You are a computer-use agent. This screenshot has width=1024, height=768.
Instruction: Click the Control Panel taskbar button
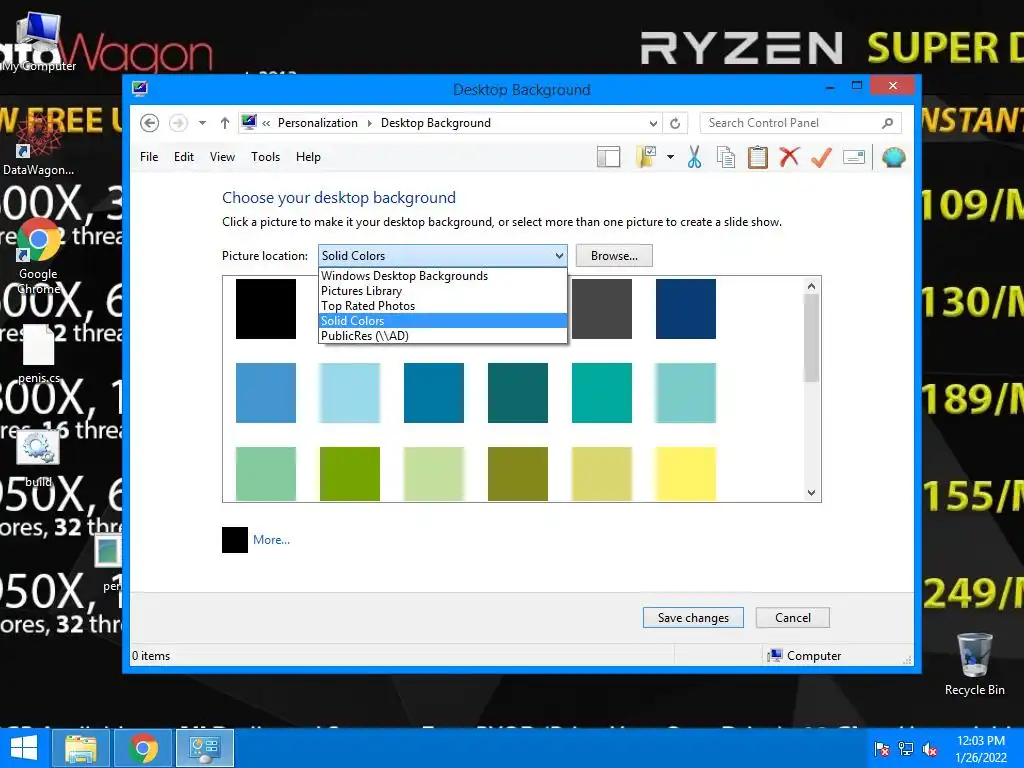205,748
